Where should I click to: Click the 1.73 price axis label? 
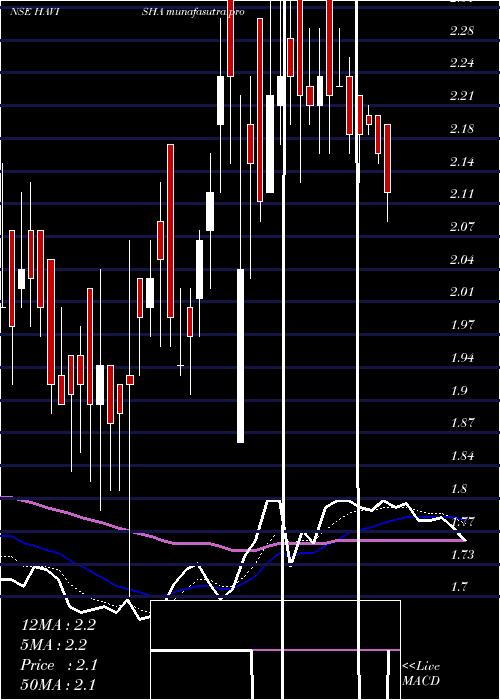coord(462,554)
